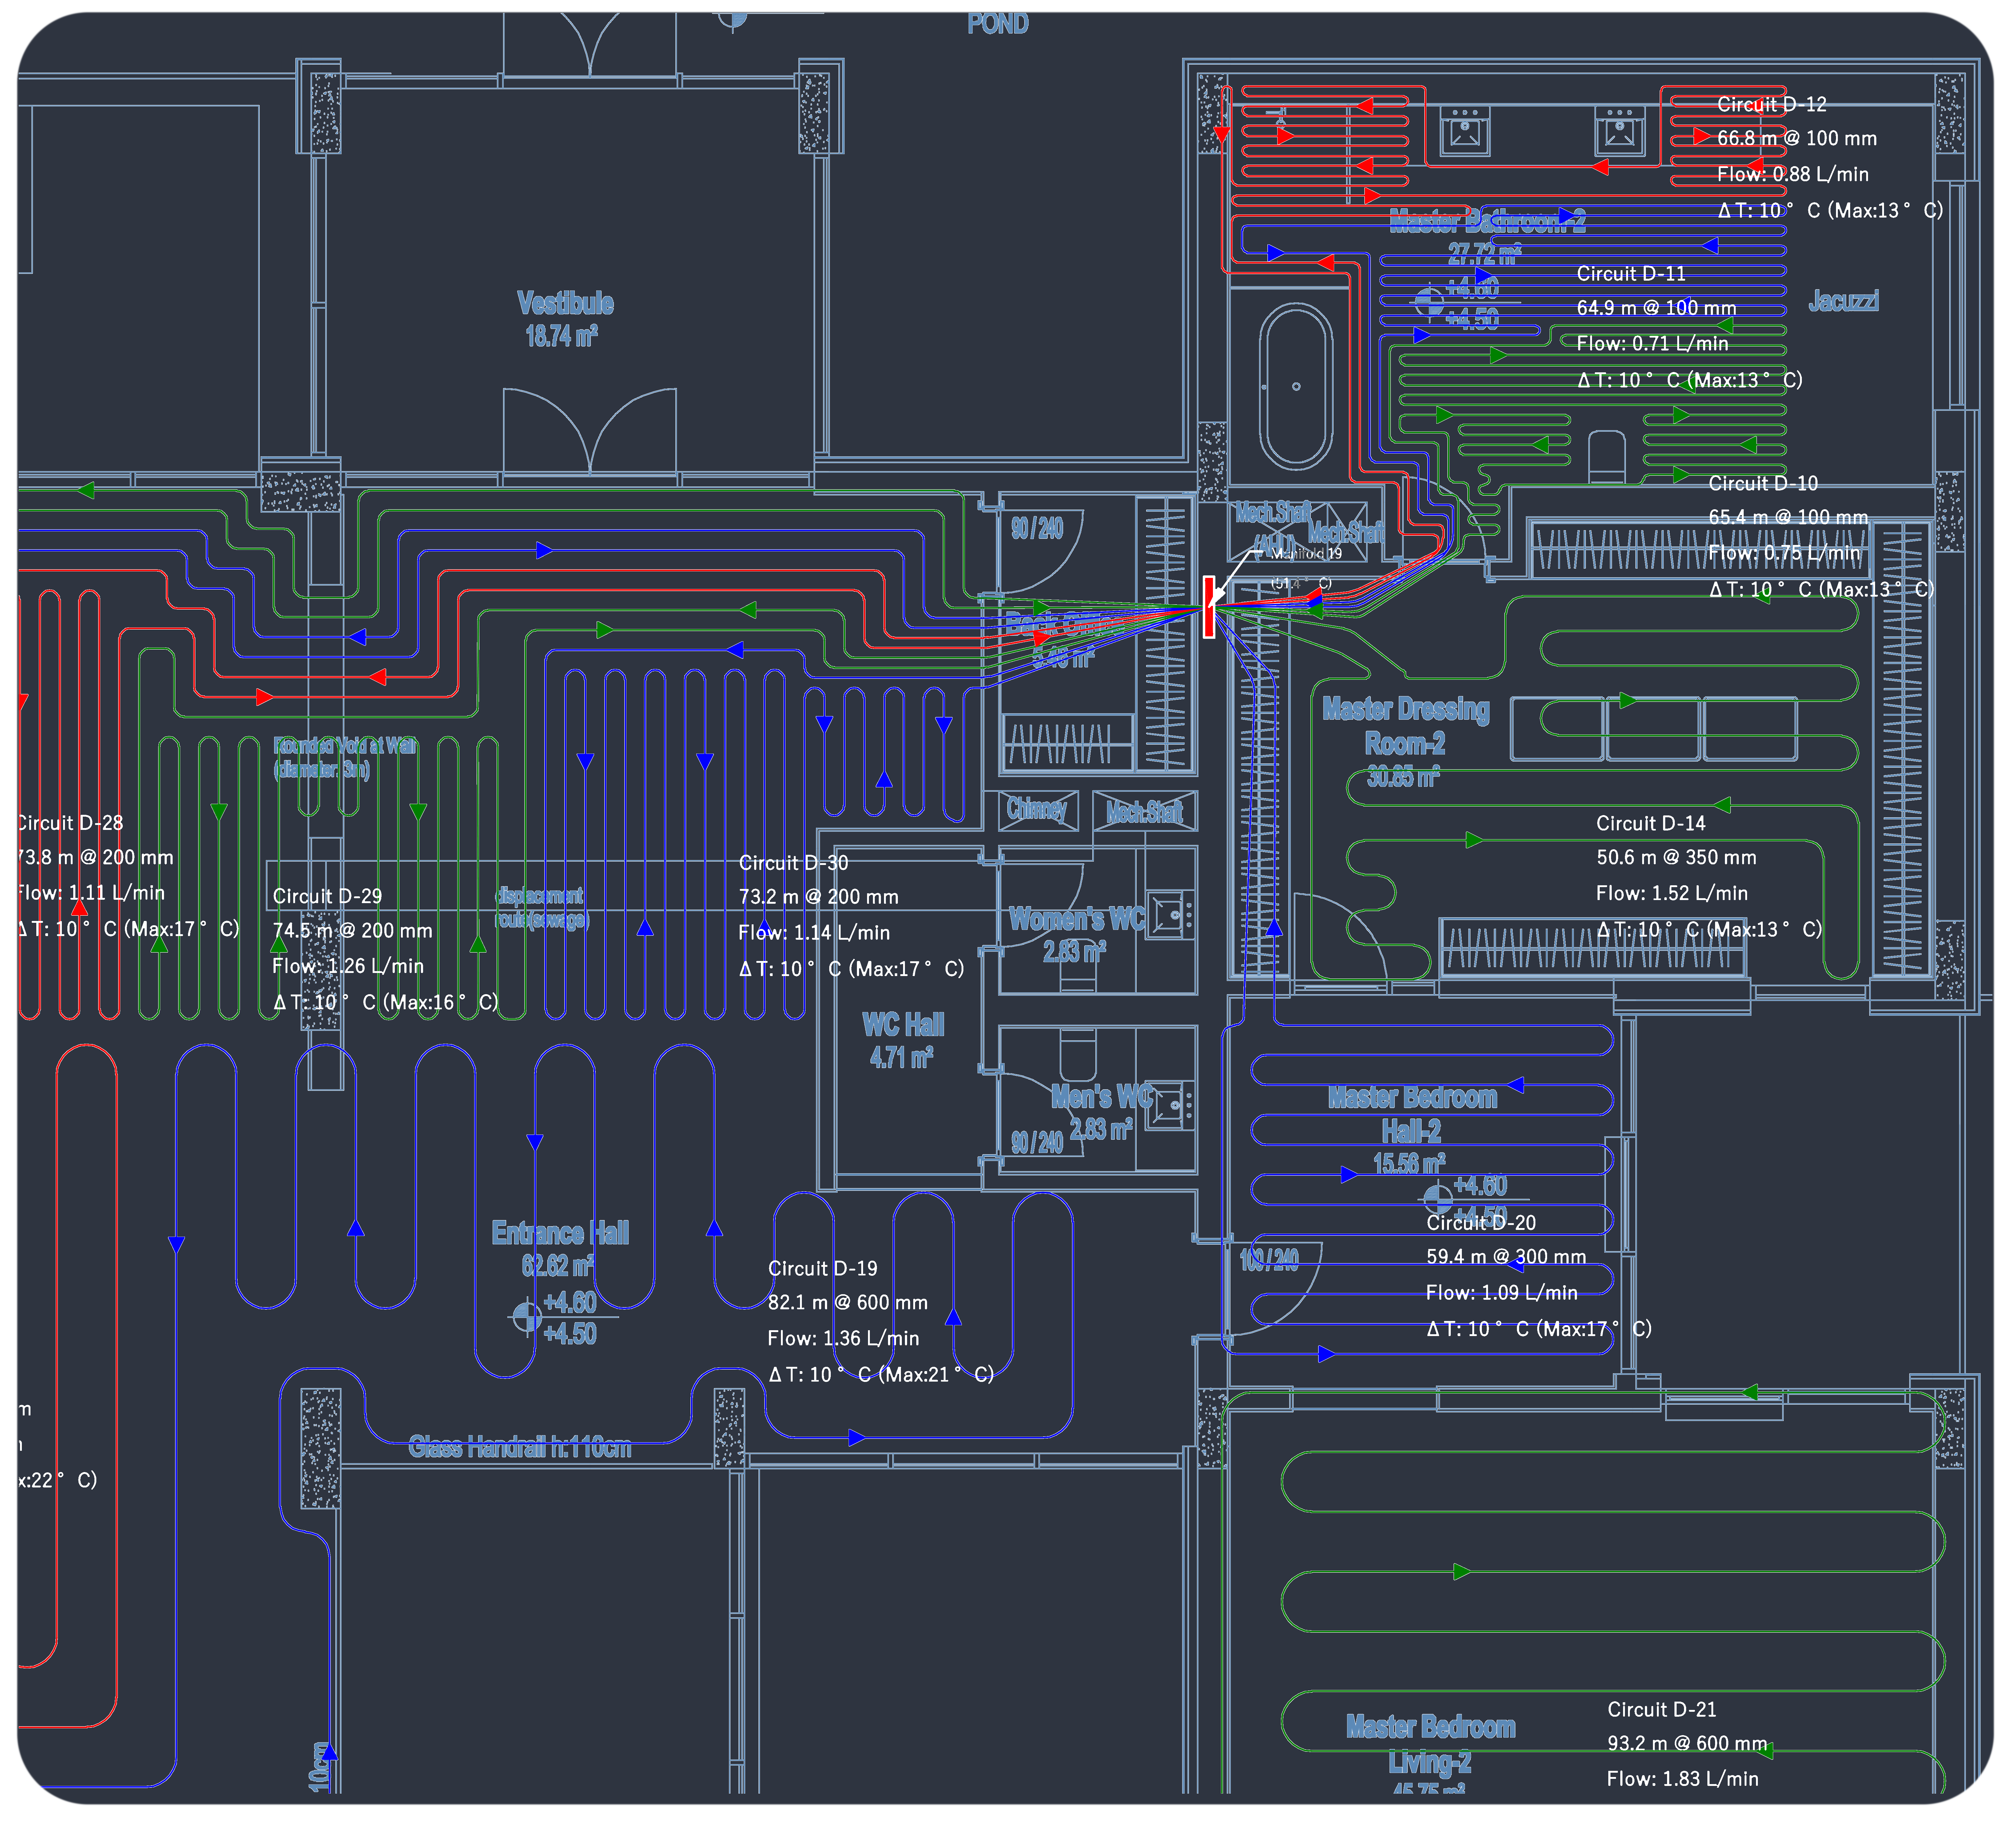Select the level marker symbol in Entrance Hall

point(527,1317)
